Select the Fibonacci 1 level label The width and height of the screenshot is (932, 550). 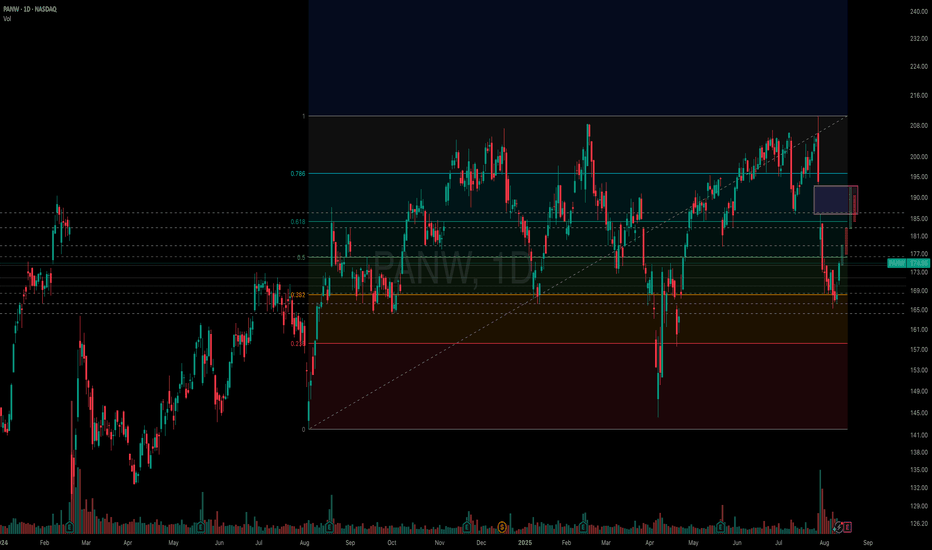304,117
